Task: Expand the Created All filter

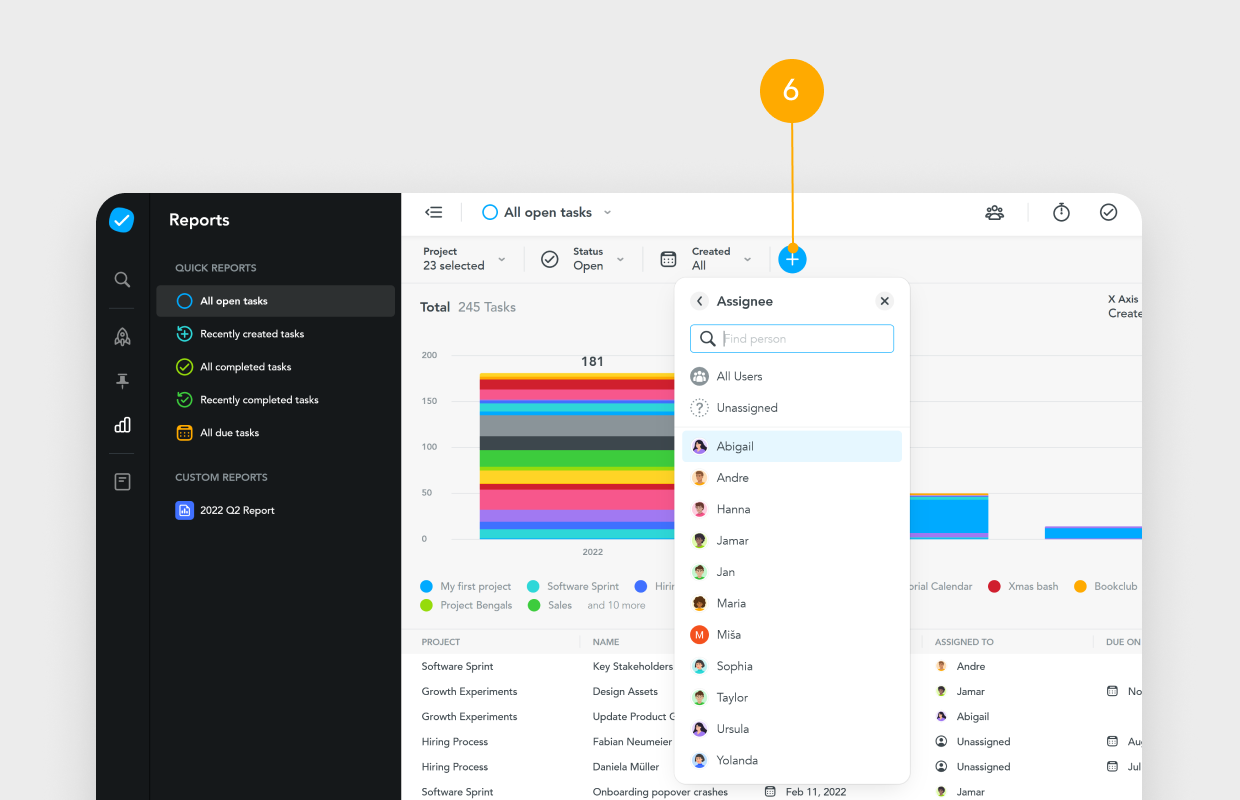Action: [x=706, y=259]
